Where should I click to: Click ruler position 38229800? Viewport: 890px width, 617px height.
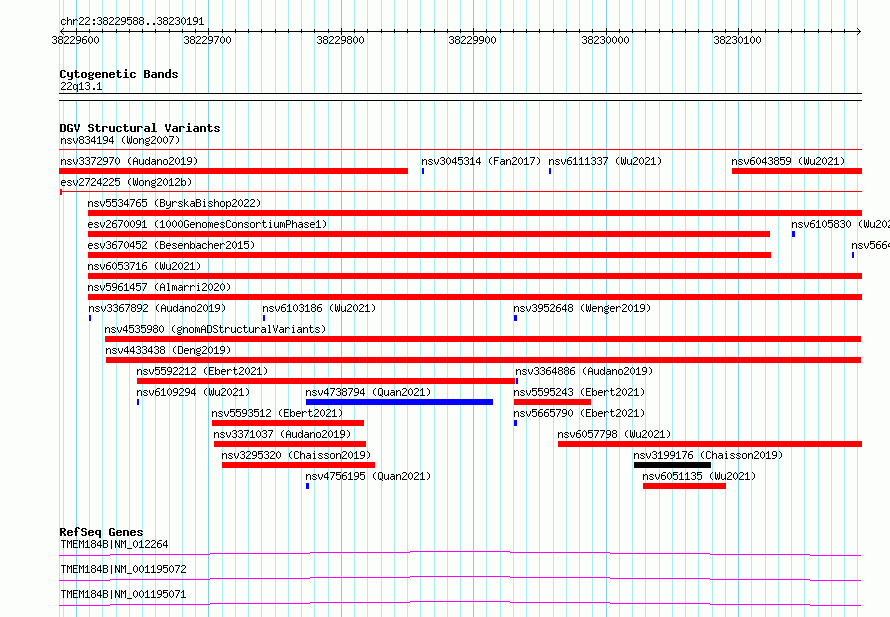pyautogui.click(x=341, y=40)
